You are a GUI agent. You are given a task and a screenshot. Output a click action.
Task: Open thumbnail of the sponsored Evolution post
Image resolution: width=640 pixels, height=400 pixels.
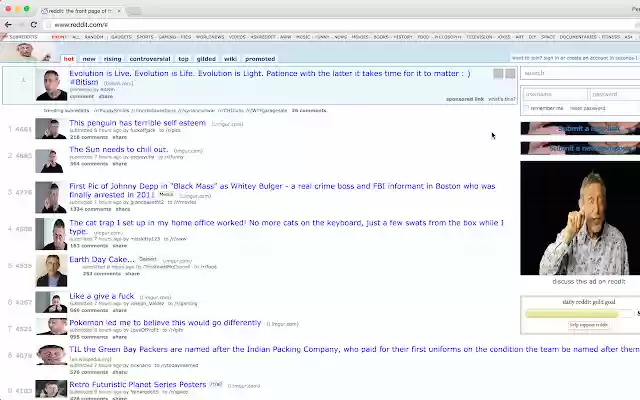click(51, 84)
